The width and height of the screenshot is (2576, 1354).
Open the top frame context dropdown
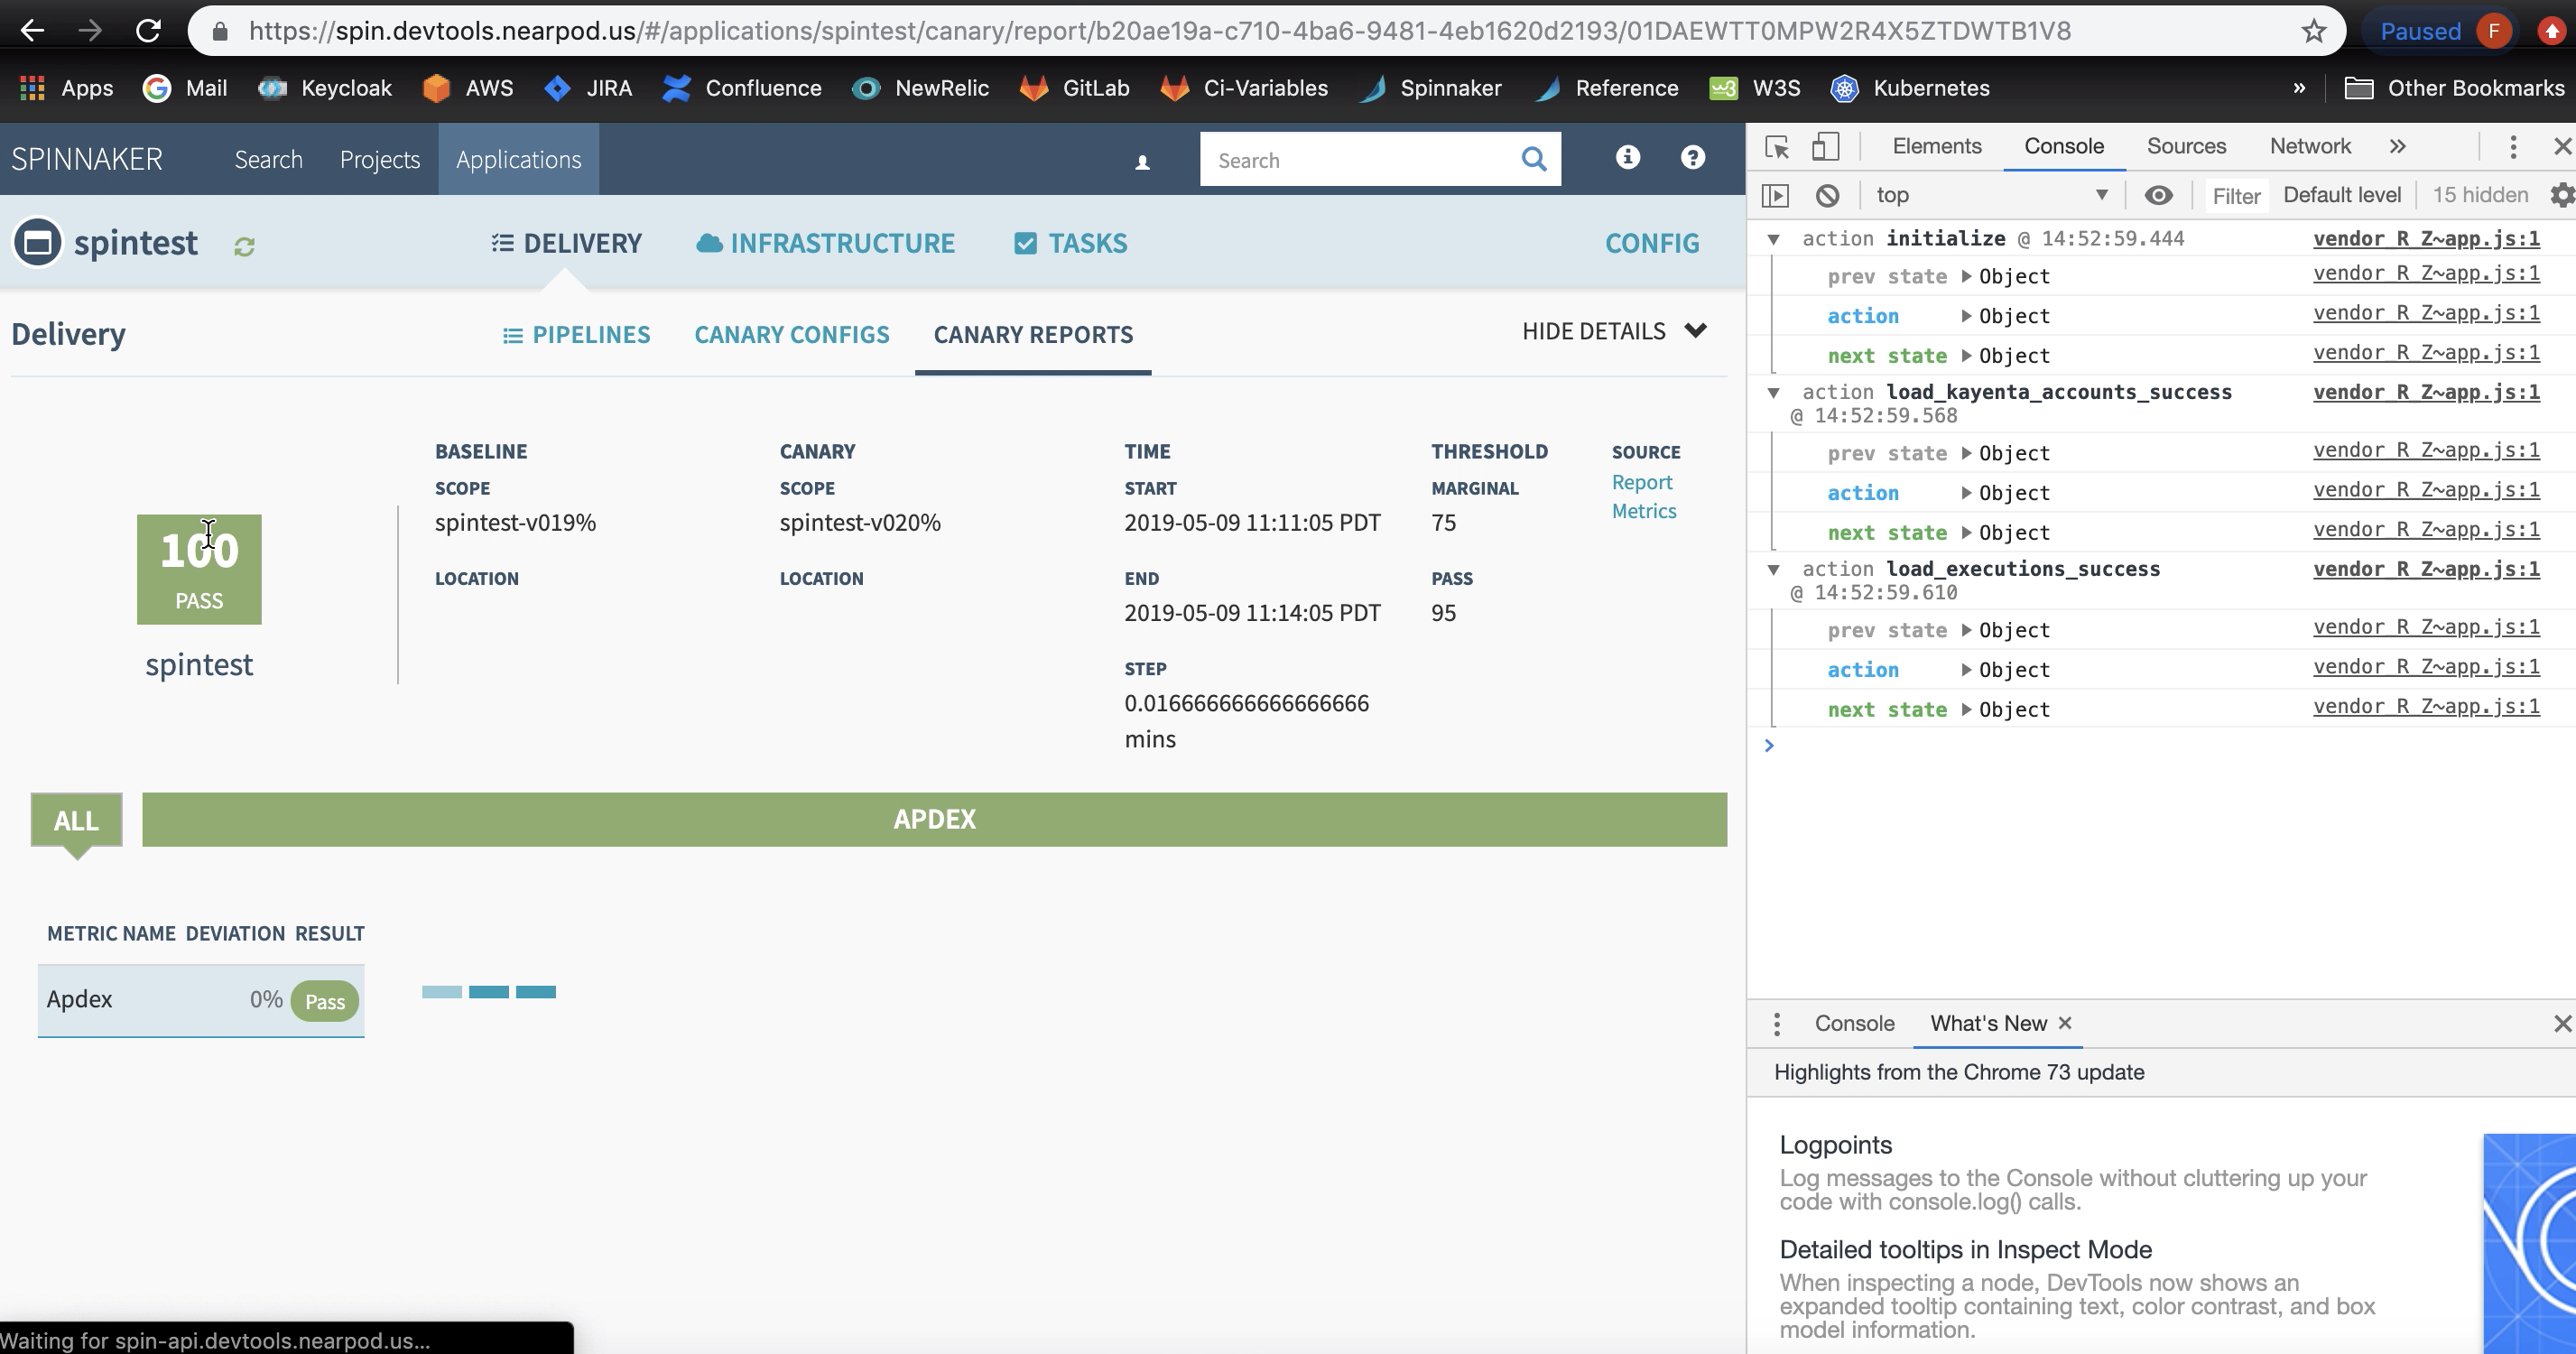click(1990, 195)
